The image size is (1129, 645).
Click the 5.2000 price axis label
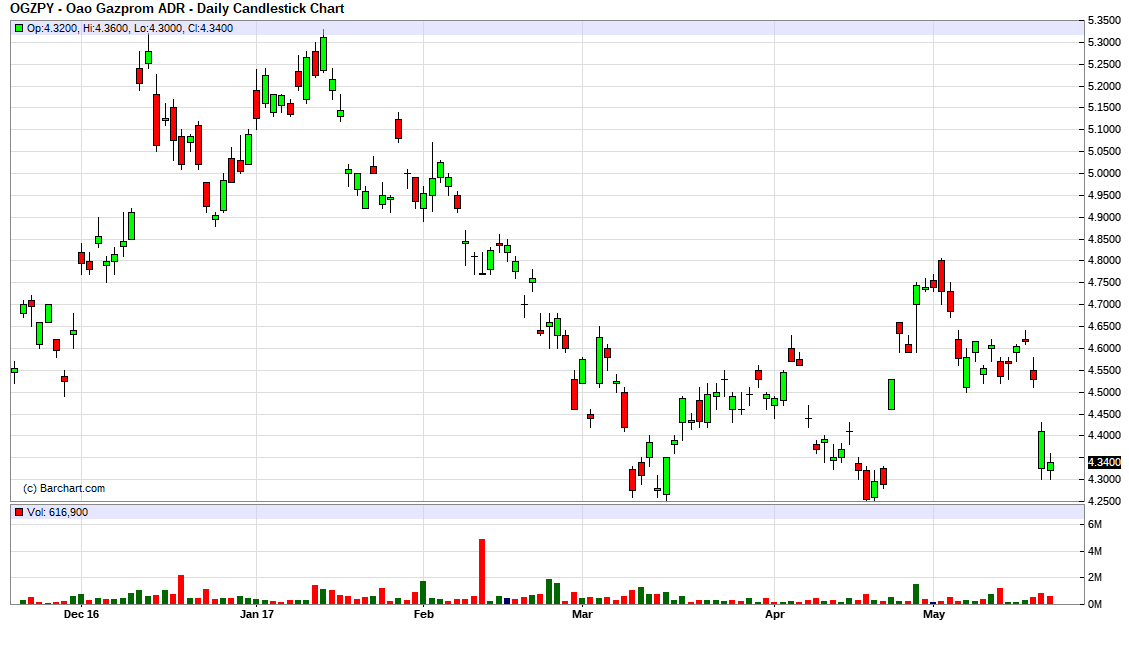tap(1105, 86)
